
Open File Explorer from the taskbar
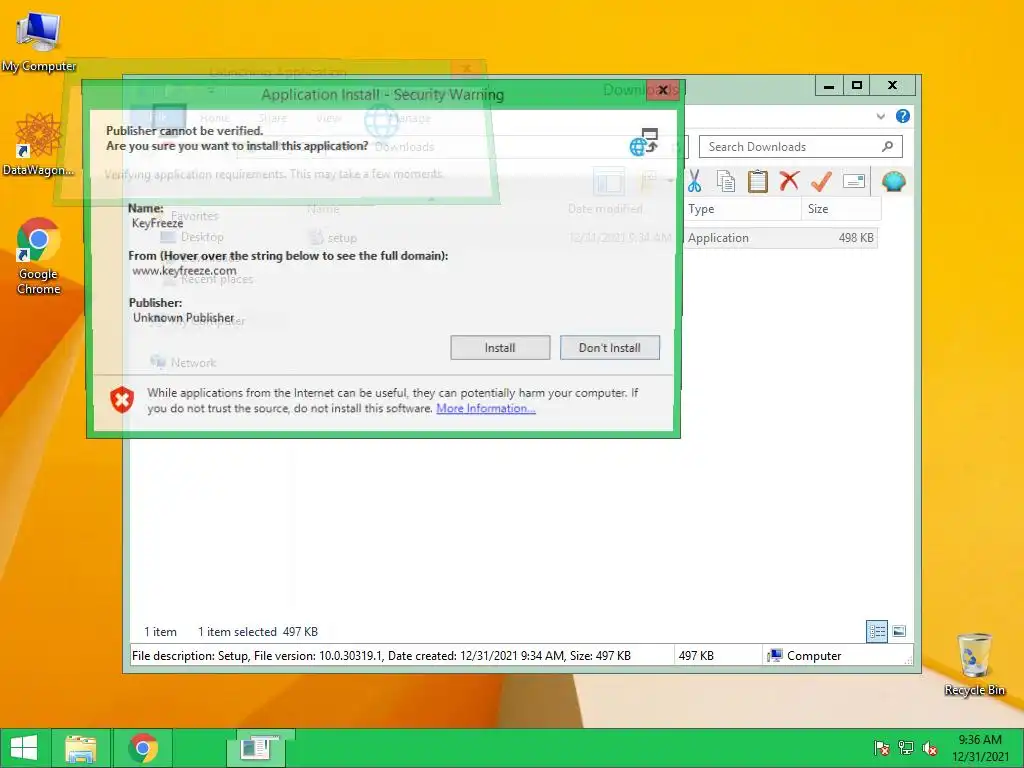81,748
